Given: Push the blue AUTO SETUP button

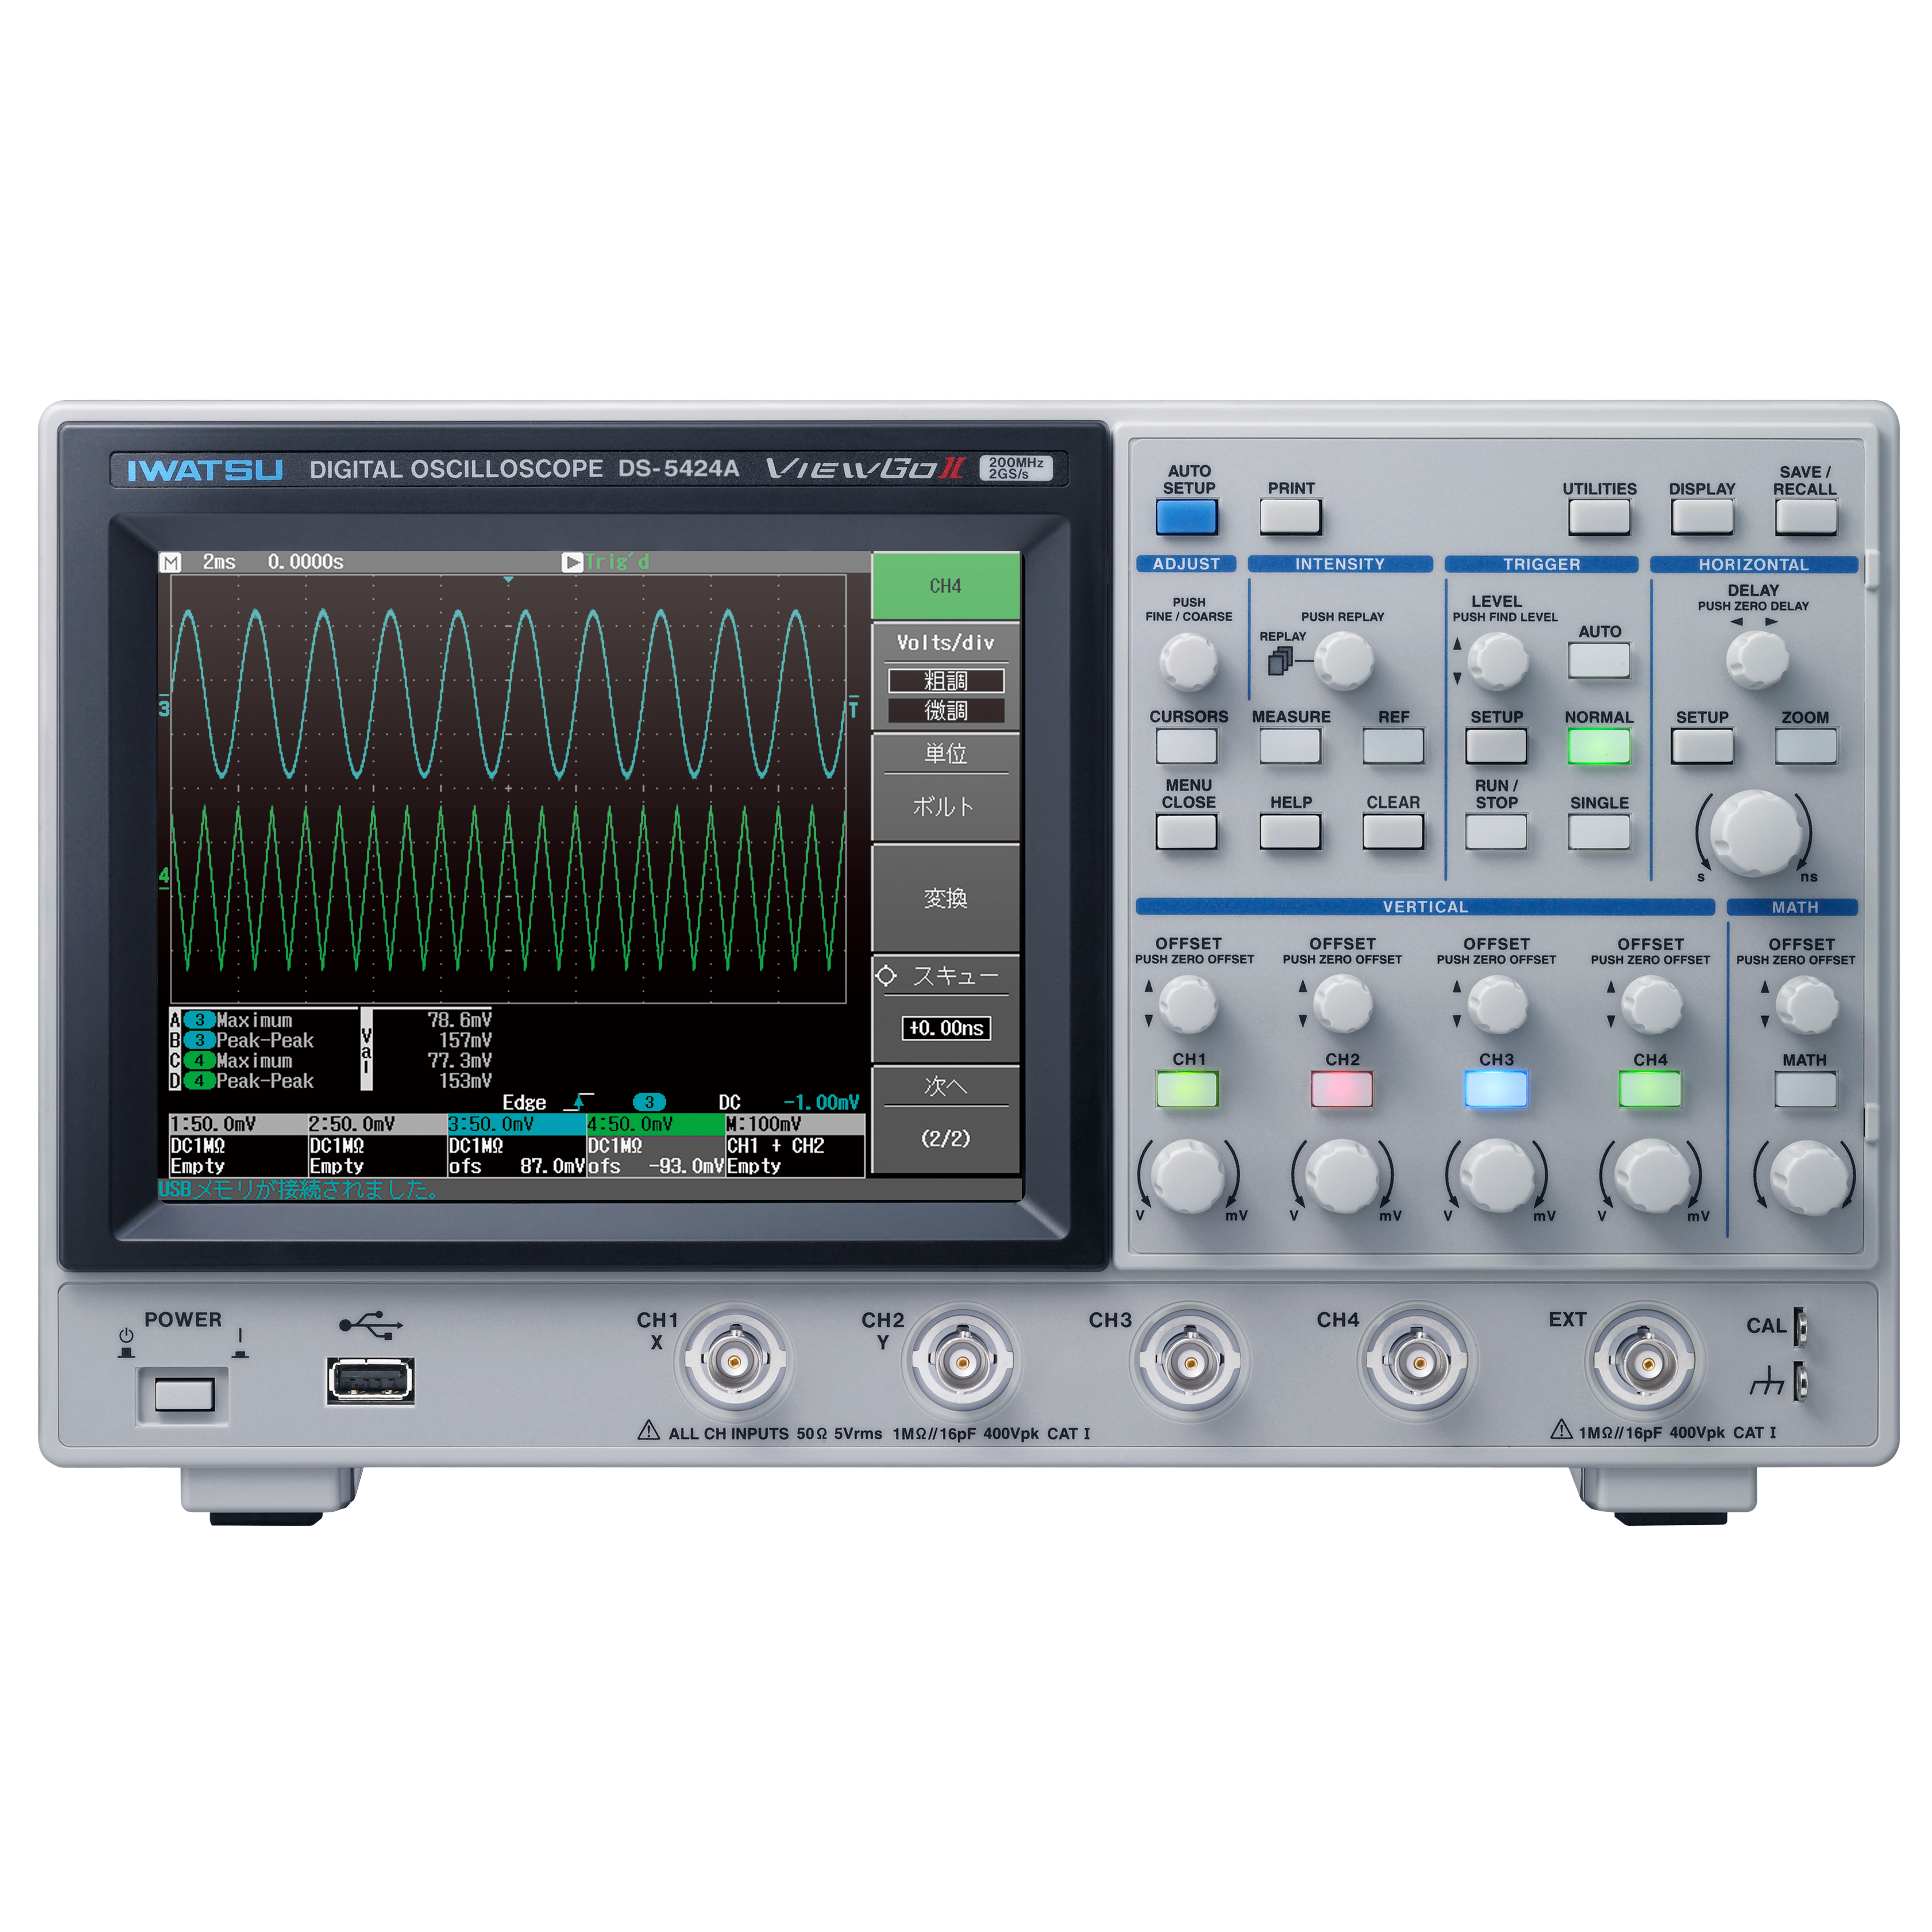Looking at the screenshot, I should coord(1186,517).
